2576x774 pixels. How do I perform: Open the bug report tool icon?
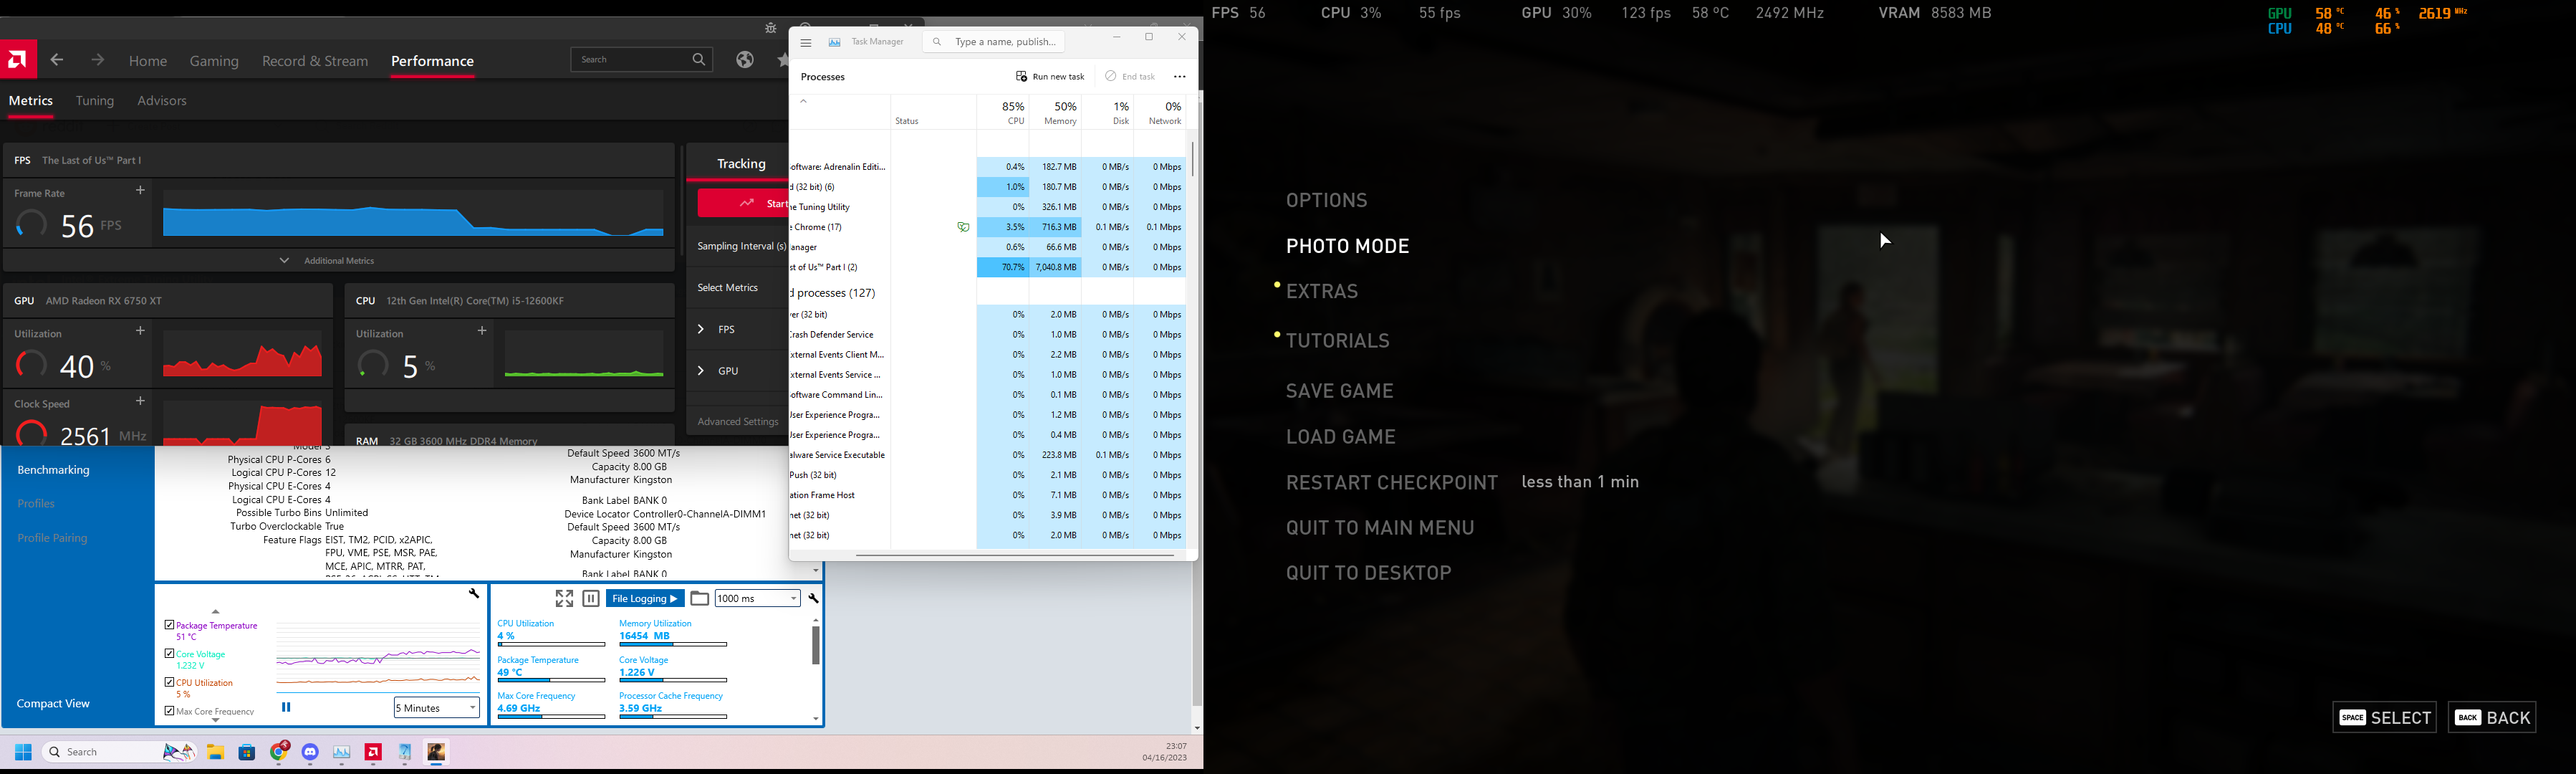(x=770, y=28)
